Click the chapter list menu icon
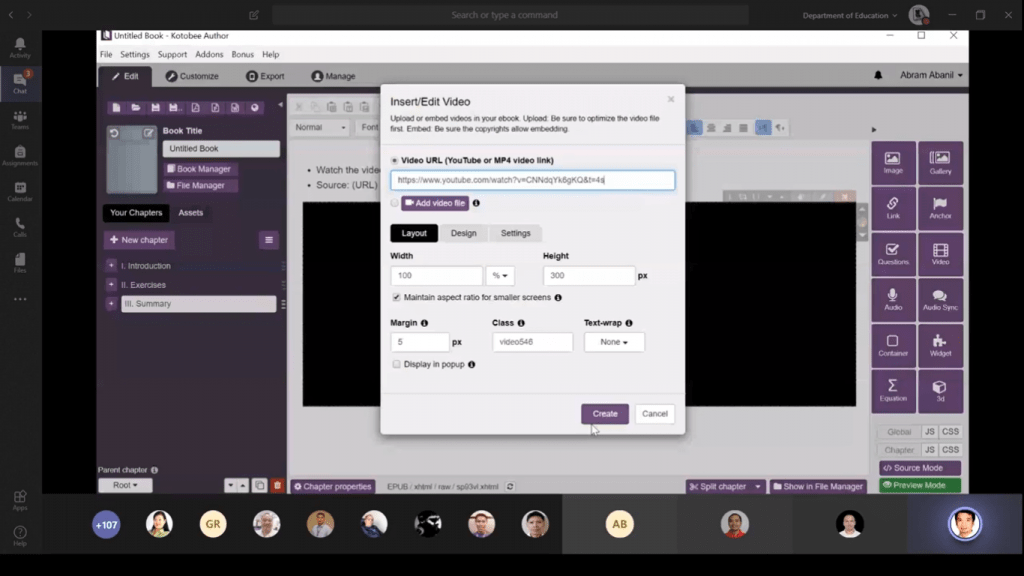The width and height of the screenshot is (1024, 576). pyautogui.click(x=268, y=240)
